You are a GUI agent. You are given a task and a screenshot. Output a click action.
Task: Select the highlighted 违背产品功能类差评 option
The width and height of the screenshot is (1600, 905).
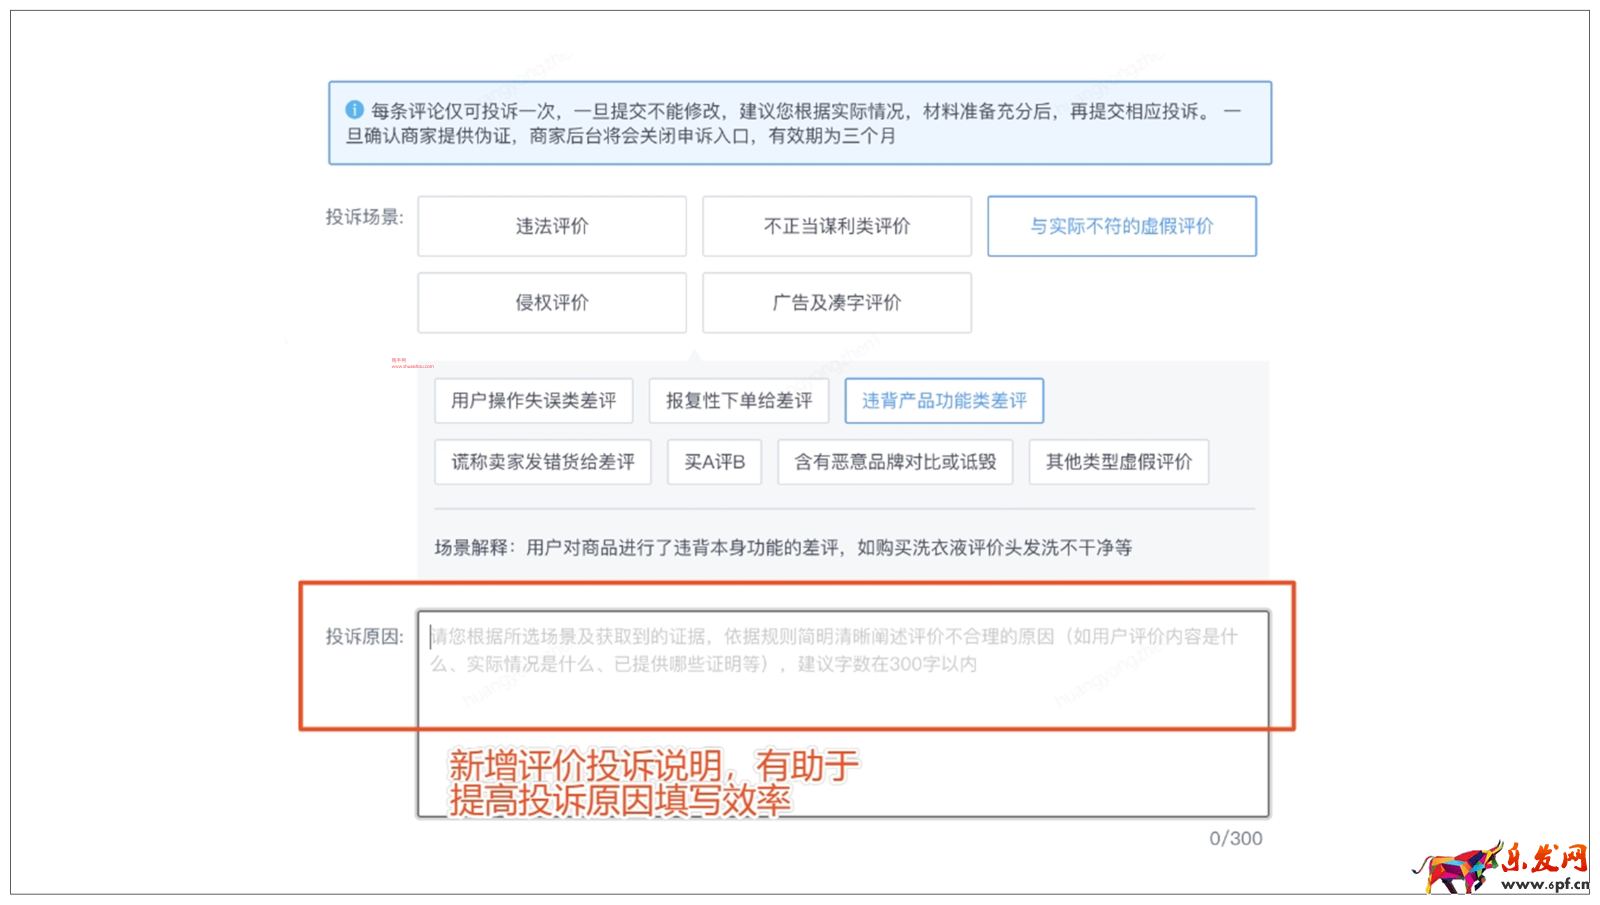tap(944, 400)
